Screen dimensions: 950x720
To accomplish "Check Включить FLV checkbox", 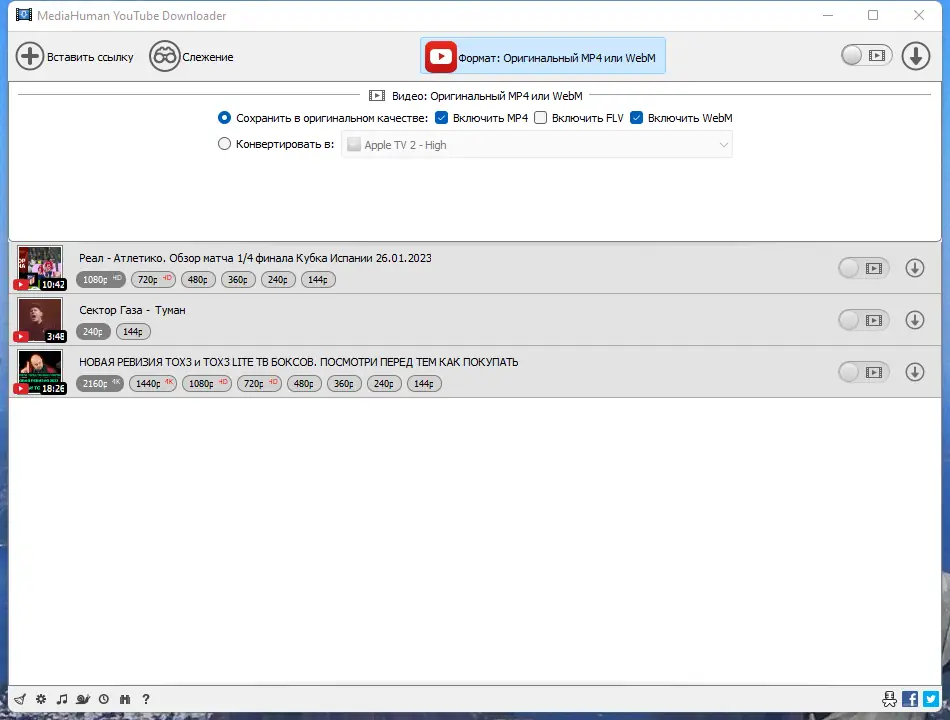I will [540, 118].
